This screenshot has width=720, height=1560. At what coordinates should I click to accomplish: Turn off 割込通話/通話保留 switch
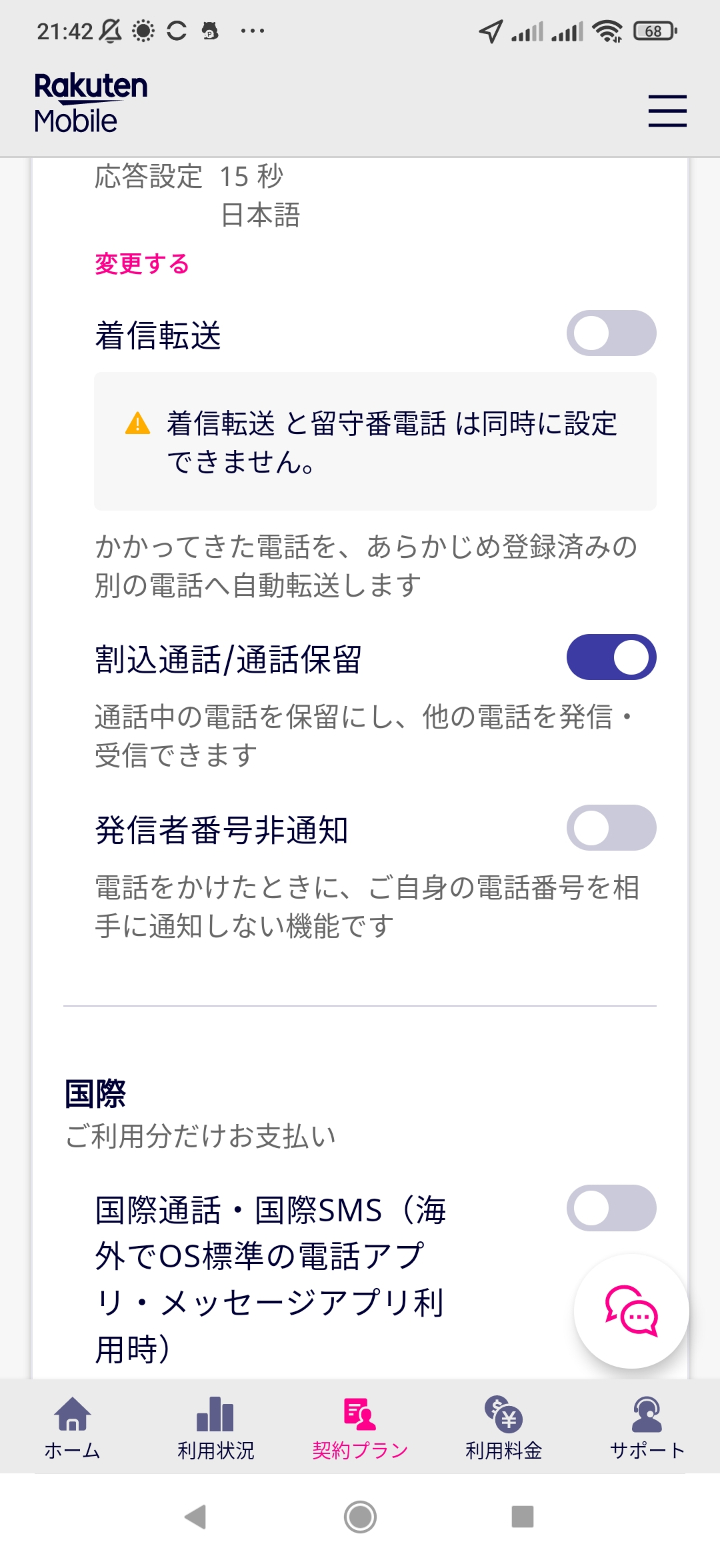(611, 657)
